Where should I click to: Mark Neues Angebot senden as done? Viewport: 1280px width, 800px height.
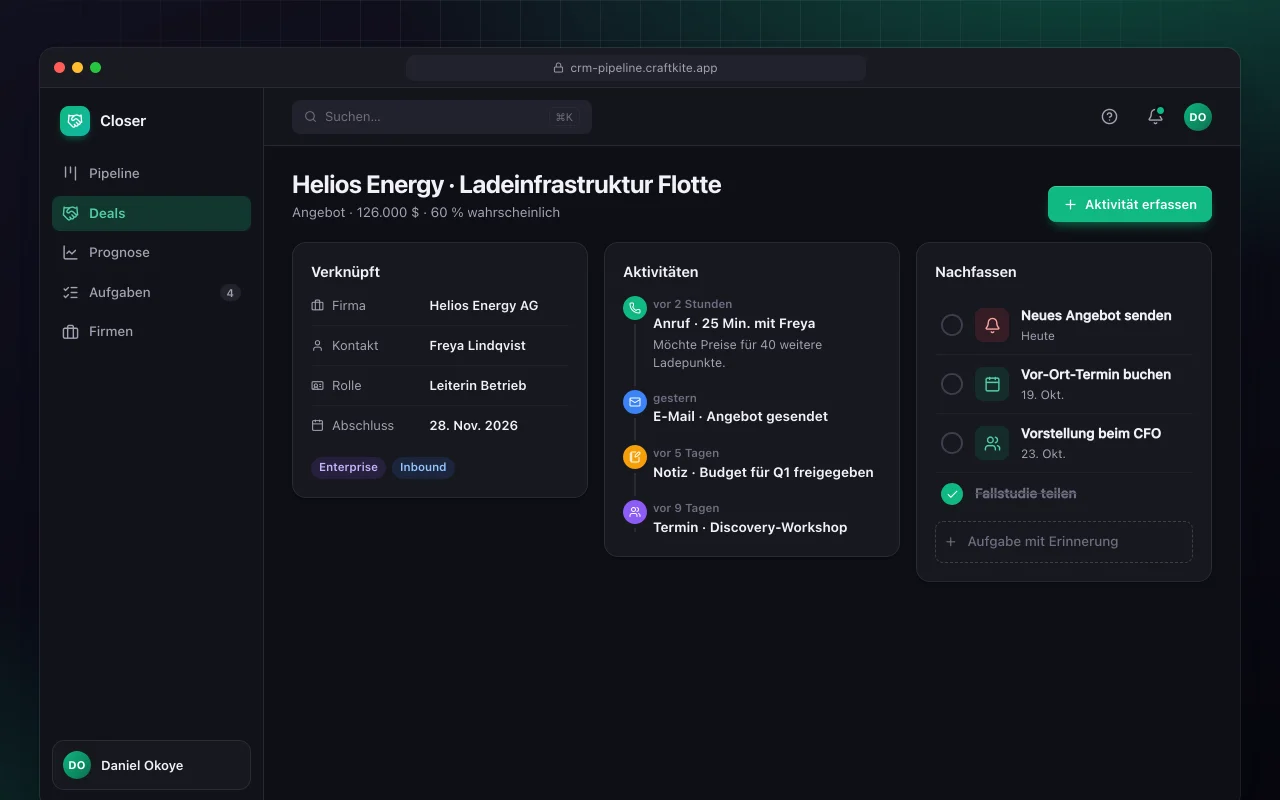tap(952, 325)
